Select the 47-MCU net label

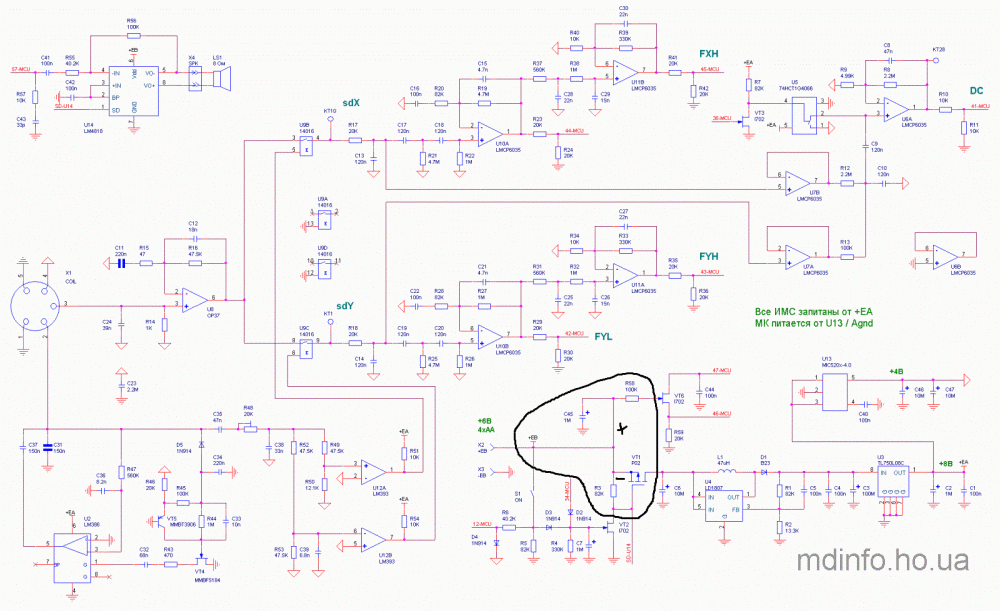tap(721, 370)
